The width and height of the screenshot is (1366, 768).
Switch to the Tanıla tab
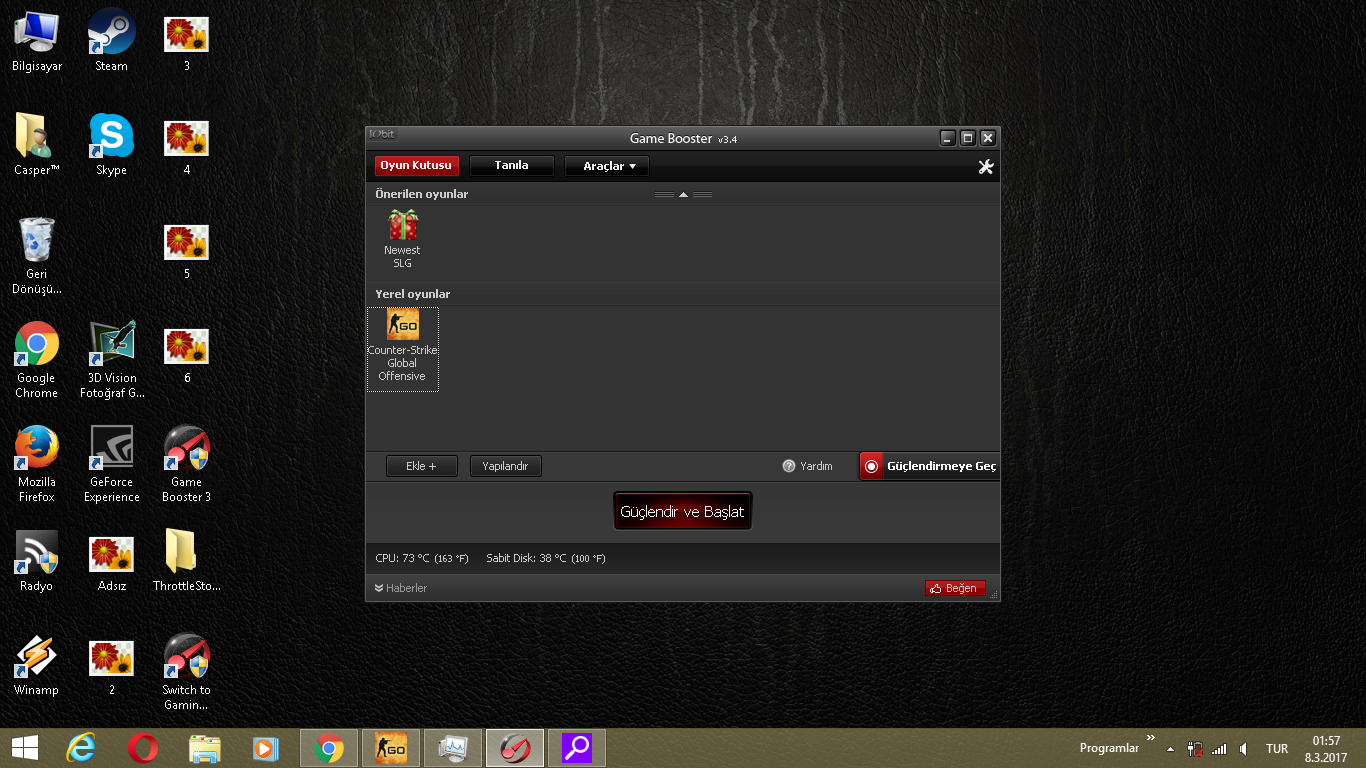pos(511,166)
